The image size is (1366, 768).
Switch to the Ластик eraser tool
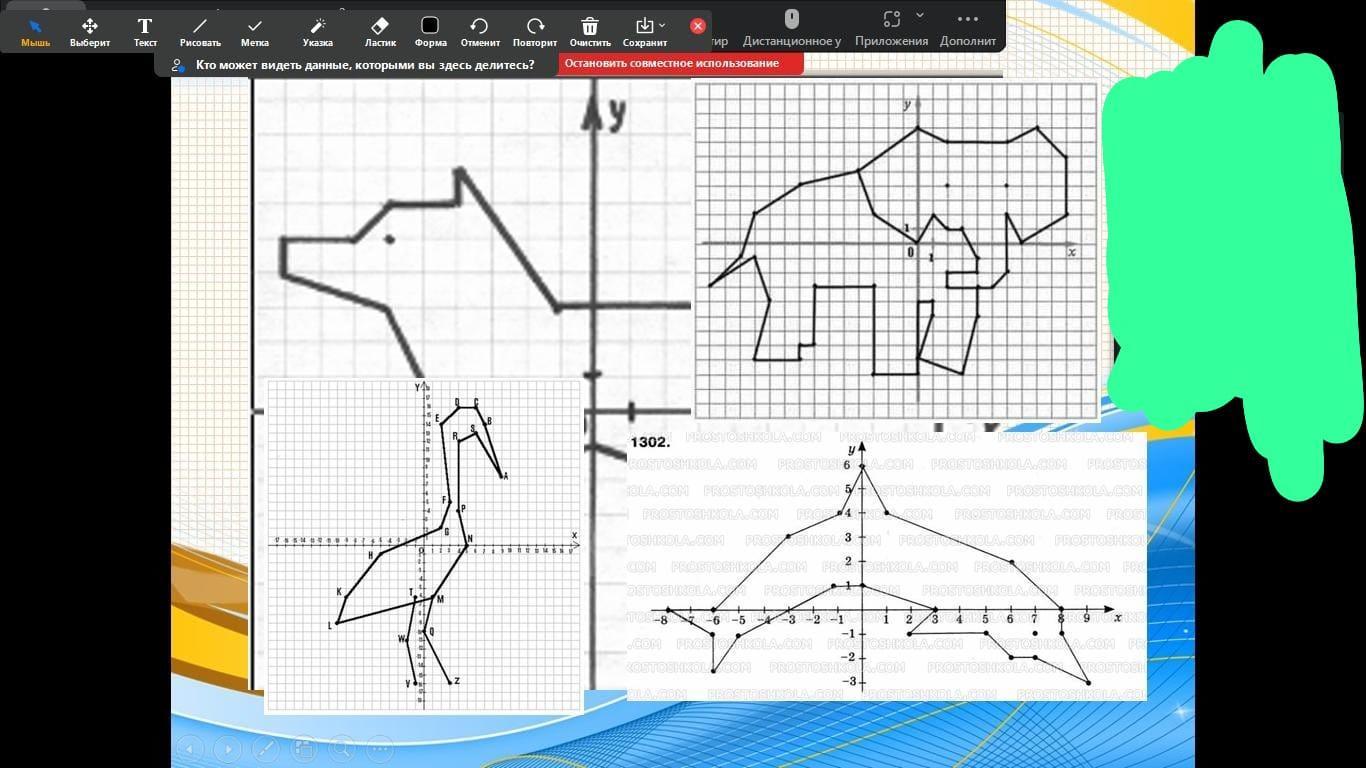point(380,32)
